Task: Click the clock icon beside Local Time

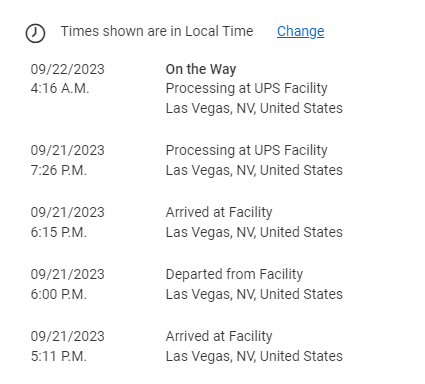Action: click(x=35, y=33)
